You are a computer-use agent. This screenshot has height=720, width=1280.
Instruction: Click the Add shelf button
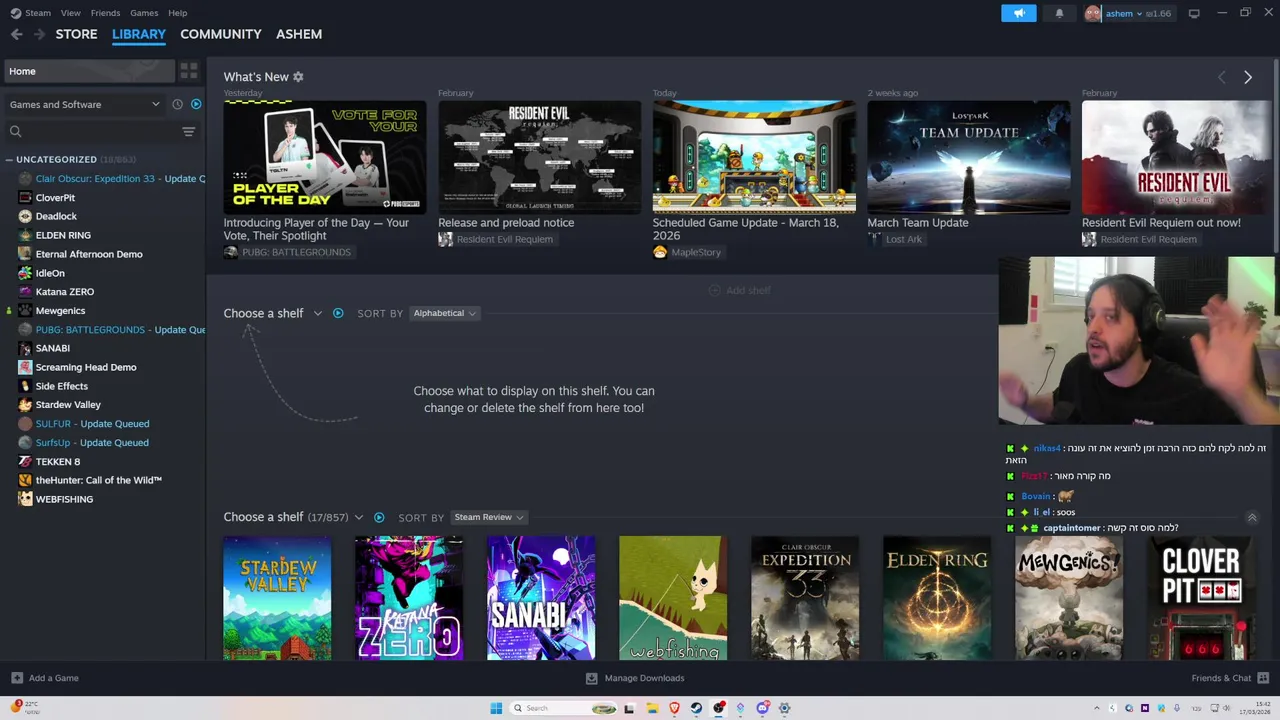(739, 290)
